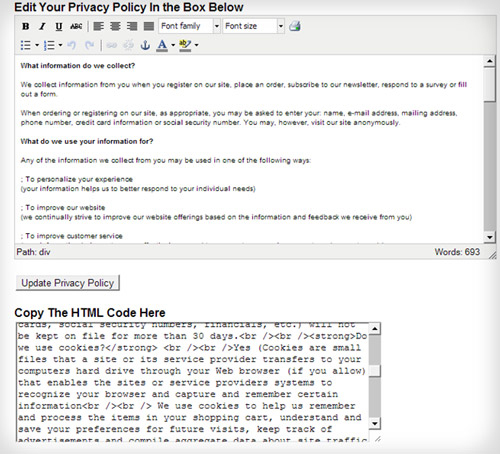Click the editor resize handle beside word count

point(492,255)
